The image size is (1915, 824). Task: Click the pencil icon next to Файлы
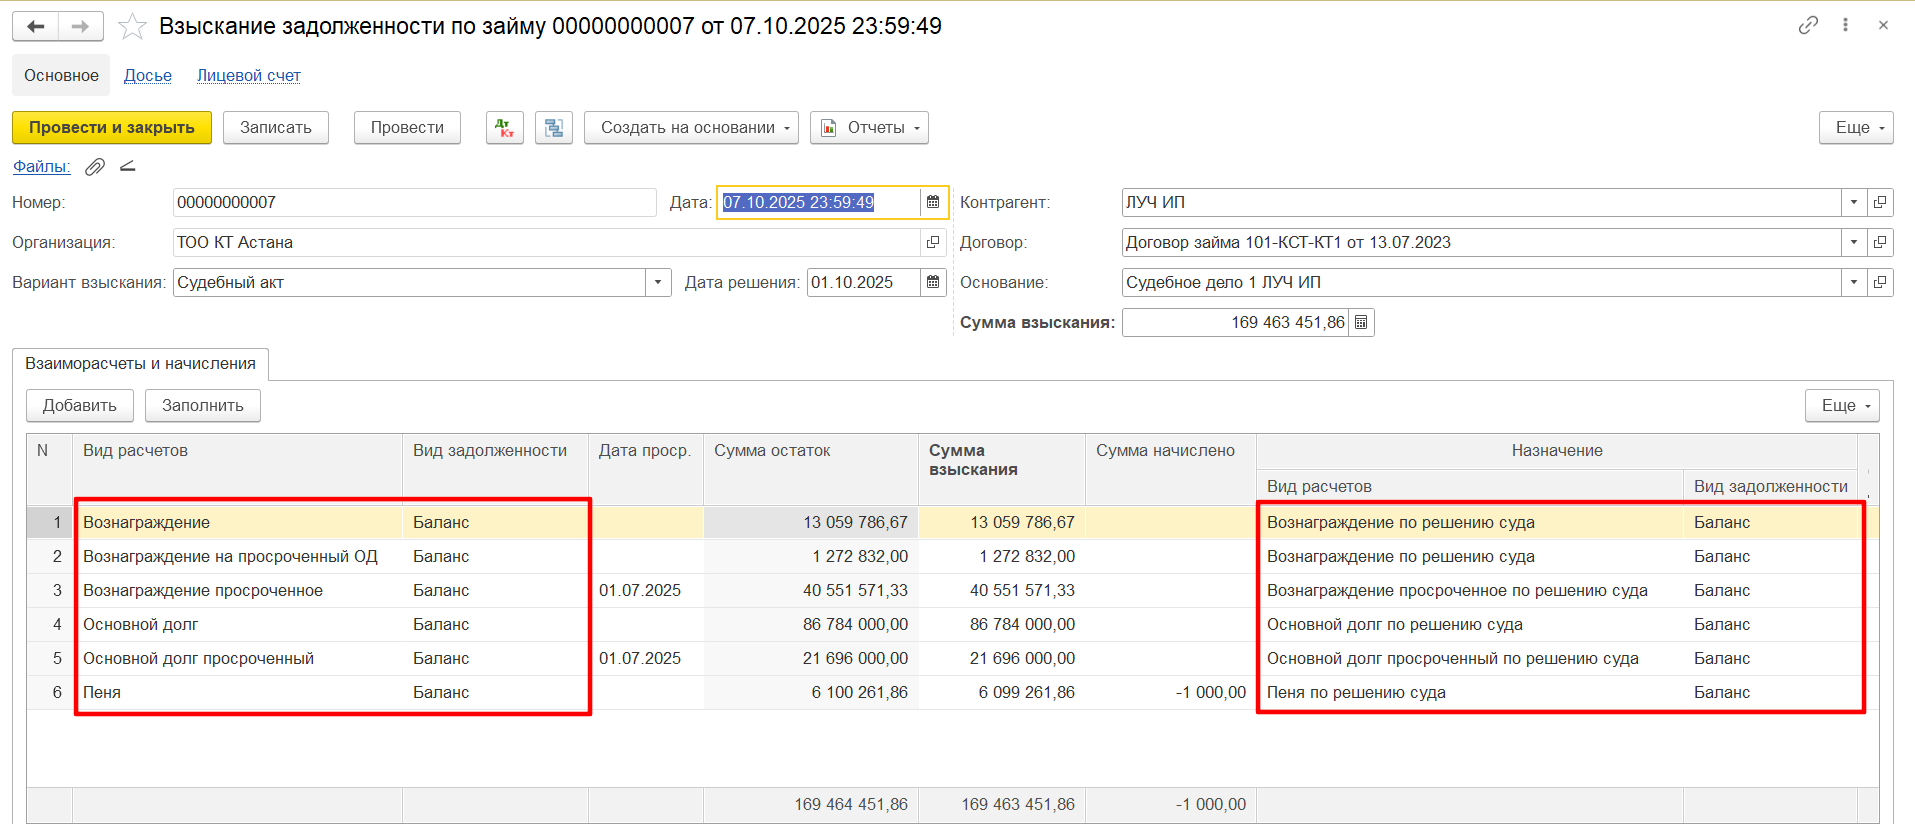[128, 166]
